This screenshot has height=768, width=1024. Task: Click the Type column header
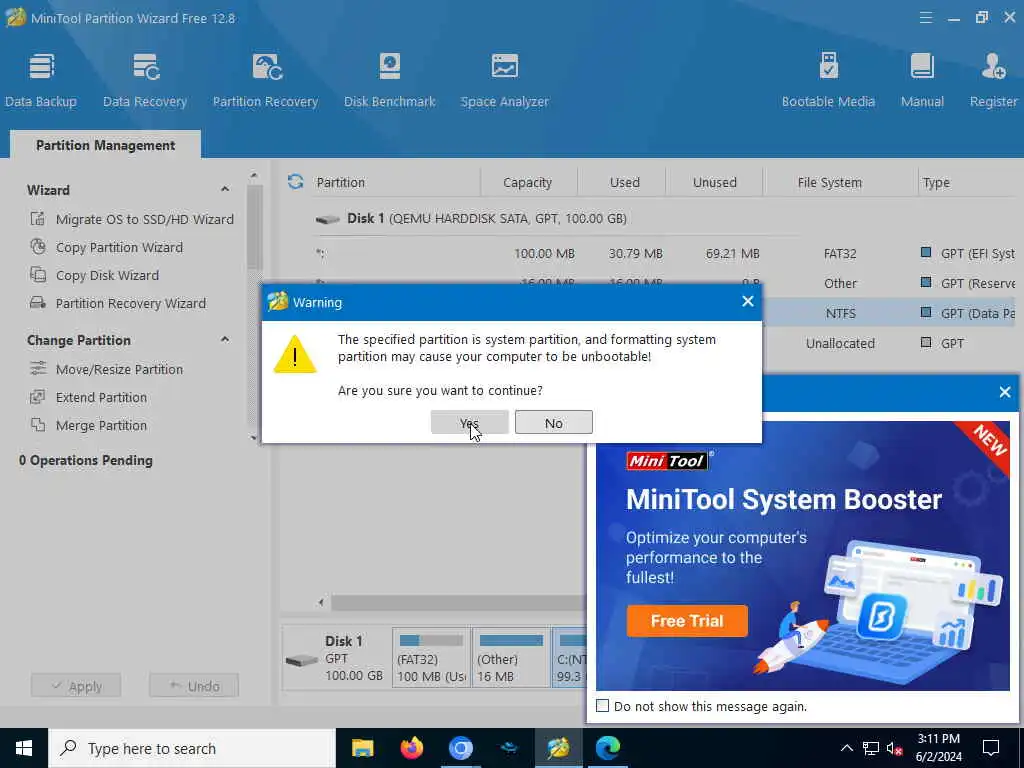936,182
